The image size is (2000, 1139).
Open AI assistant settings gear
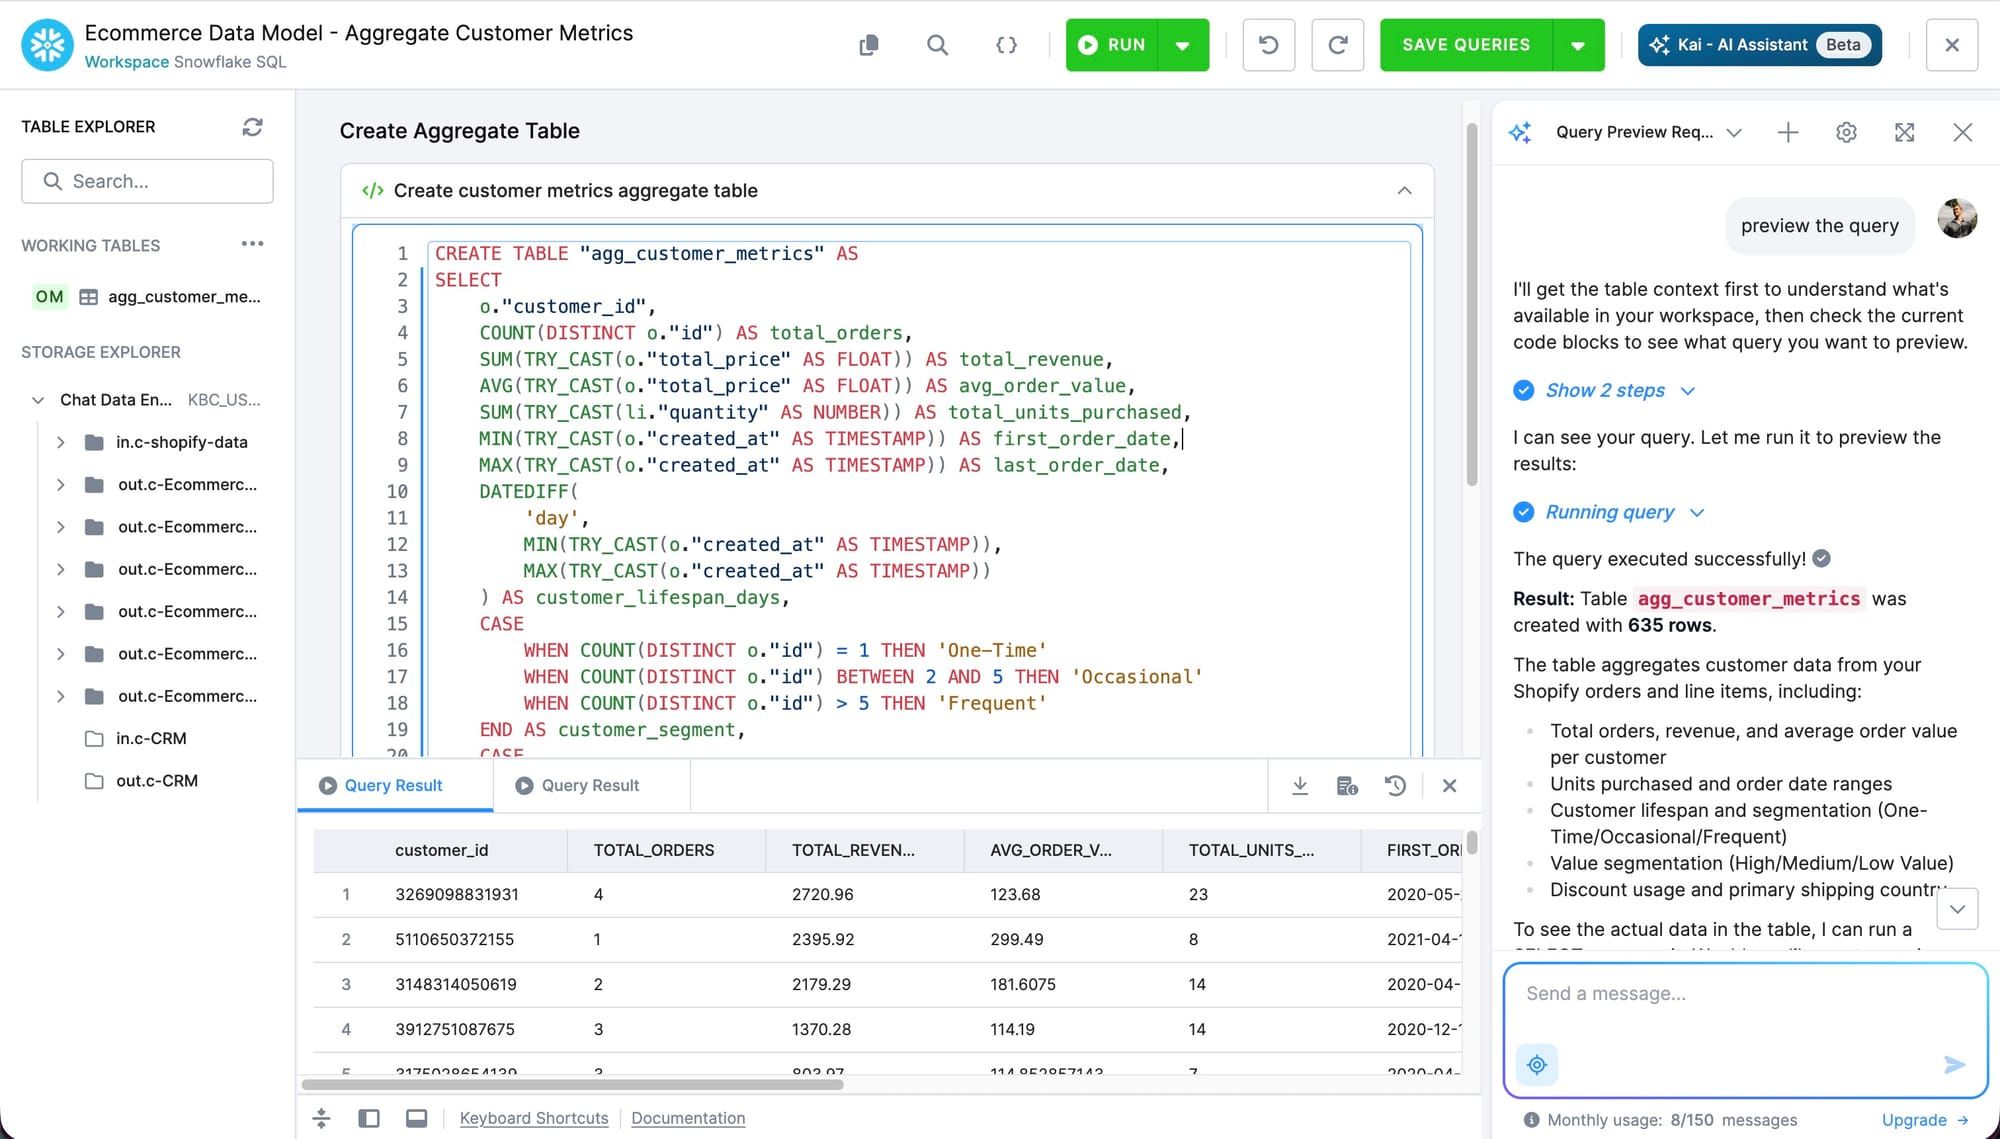click(1846, 133)
